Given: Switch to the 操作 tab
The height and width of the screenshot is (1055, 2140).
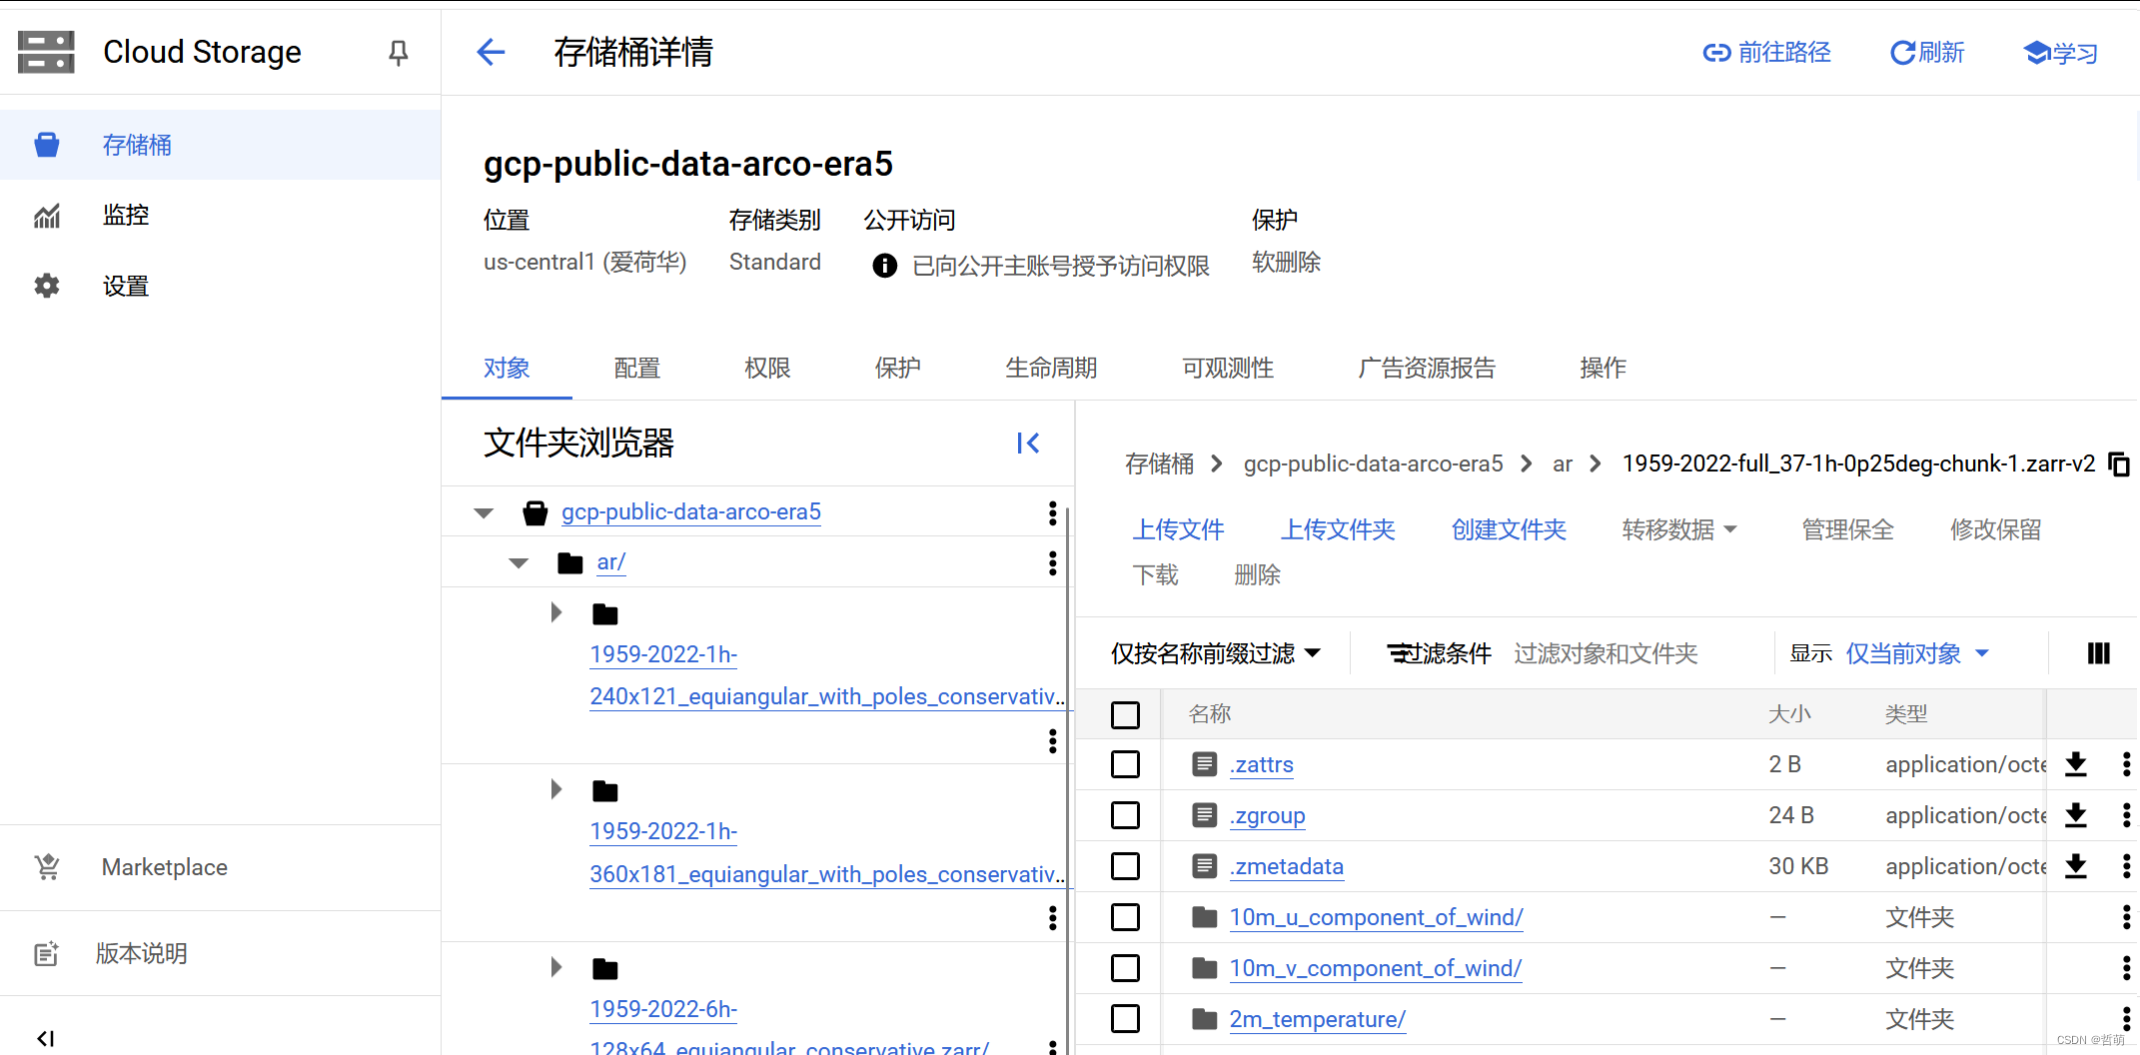Looking at the screenshot, I should 1602,368.
